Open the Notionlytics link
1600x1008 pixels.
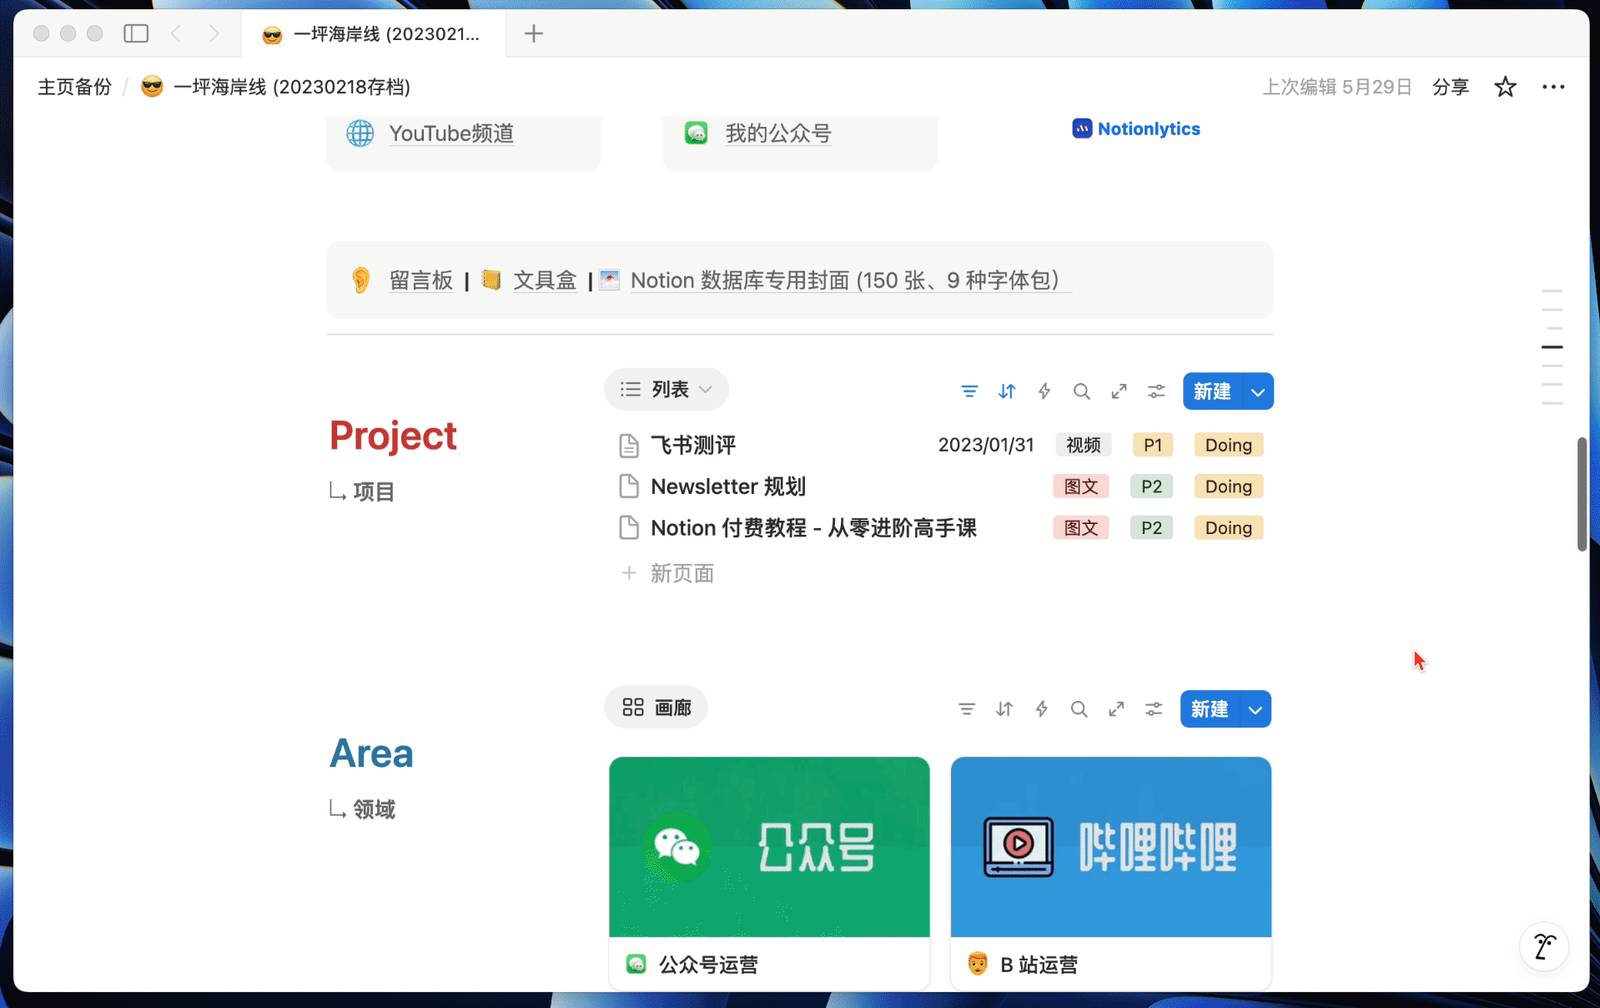(x=1136, y=129)
